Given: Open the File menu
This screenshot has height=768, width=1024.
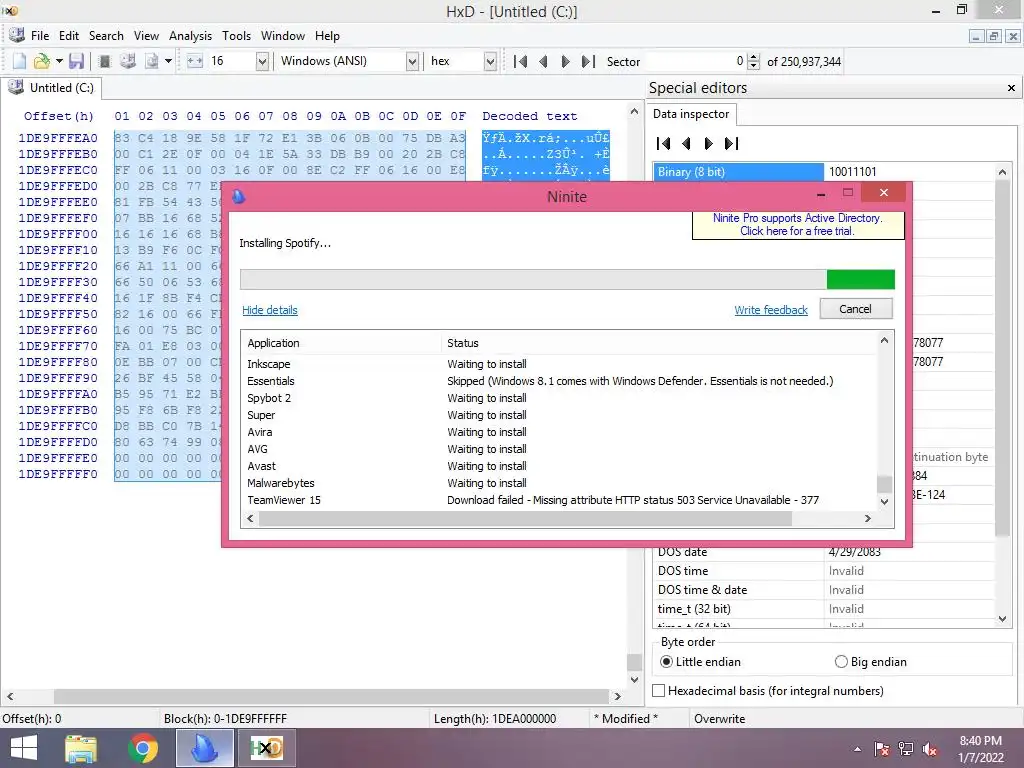Looking at the screenshot, I should [40, 36].
